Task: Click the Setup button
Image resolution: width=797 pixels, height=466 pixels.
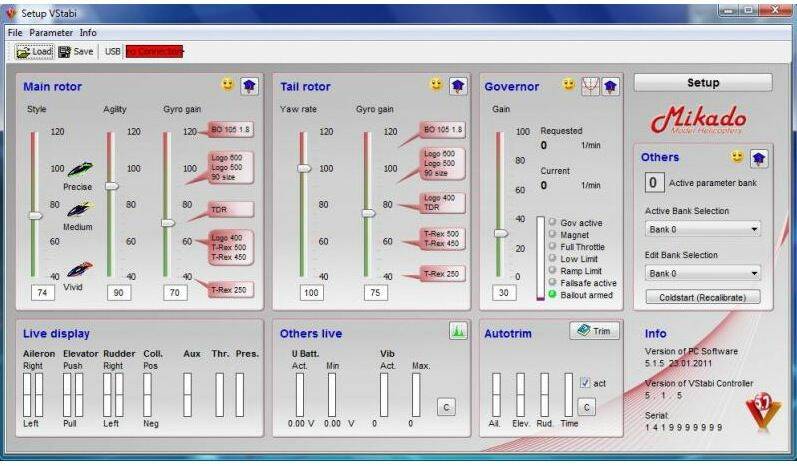Action: pos(702,83)
